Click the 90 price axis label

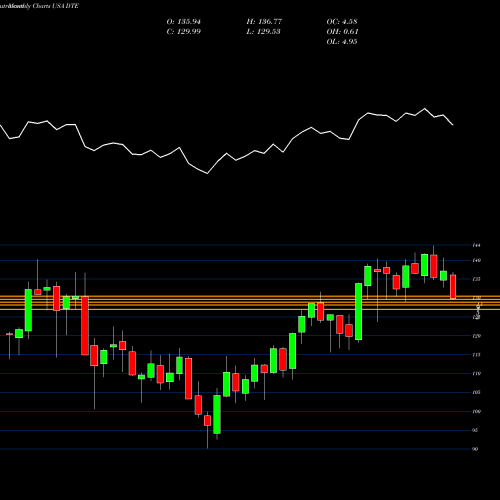tap(475, 449)
